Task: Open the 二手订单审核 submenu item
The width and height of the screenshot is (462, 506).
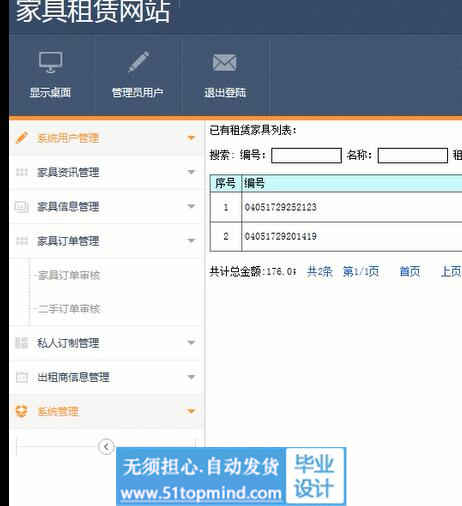Action: (x=69, y=309)
